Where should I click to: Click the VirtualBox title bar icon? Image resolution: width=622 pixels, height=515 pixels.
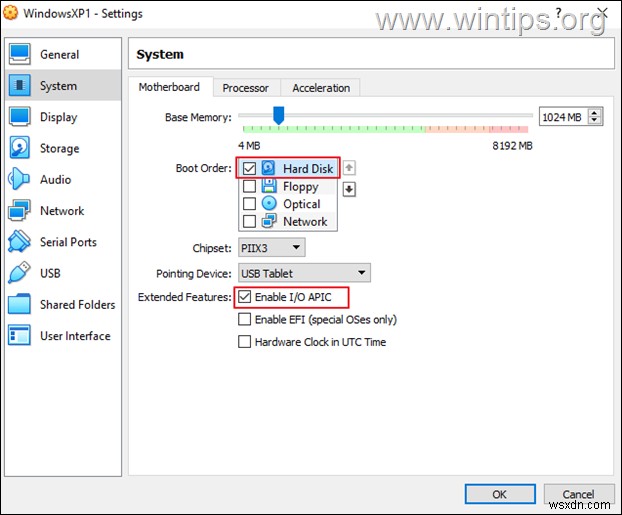pyautogui.click(x=10, y=13)
